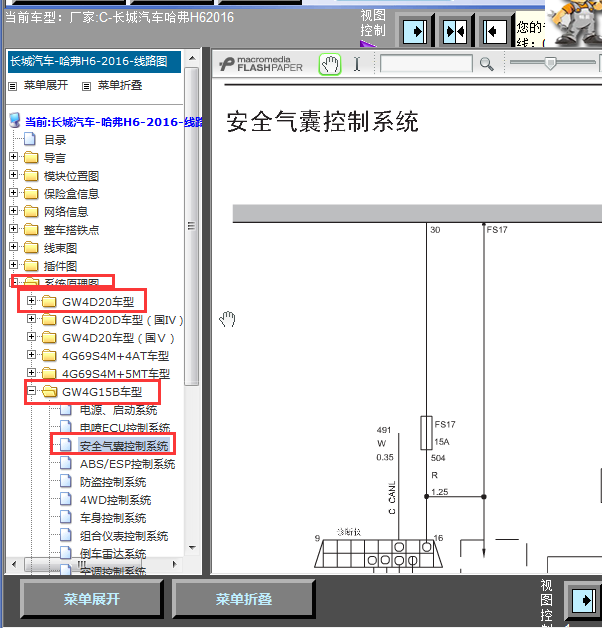Click the bottom 菜单折叠 button

tap(244, 599)
